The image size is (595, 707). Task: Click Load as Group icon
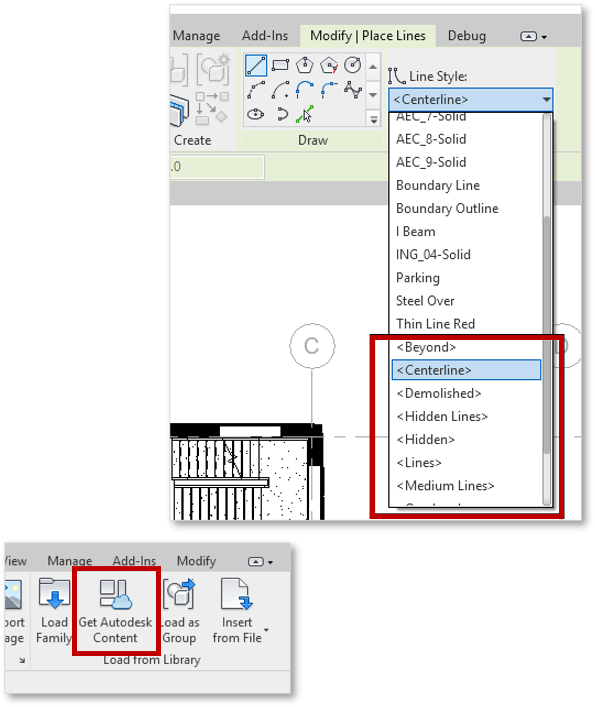179,592
